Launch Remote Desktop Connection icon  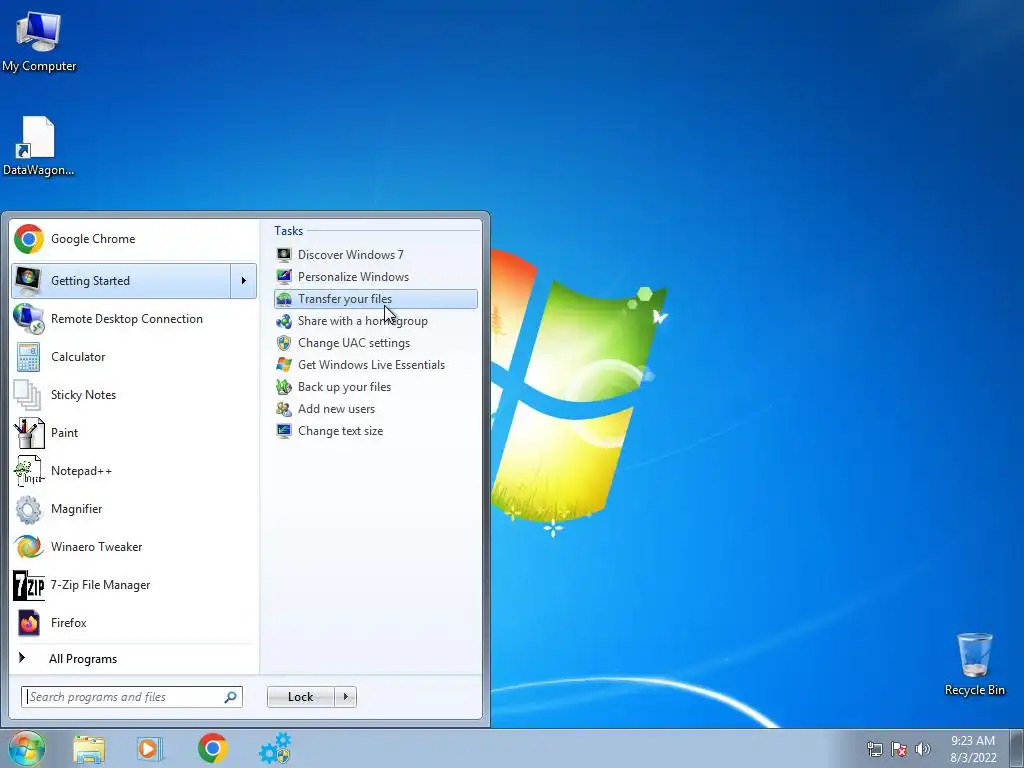click(28, 319)
